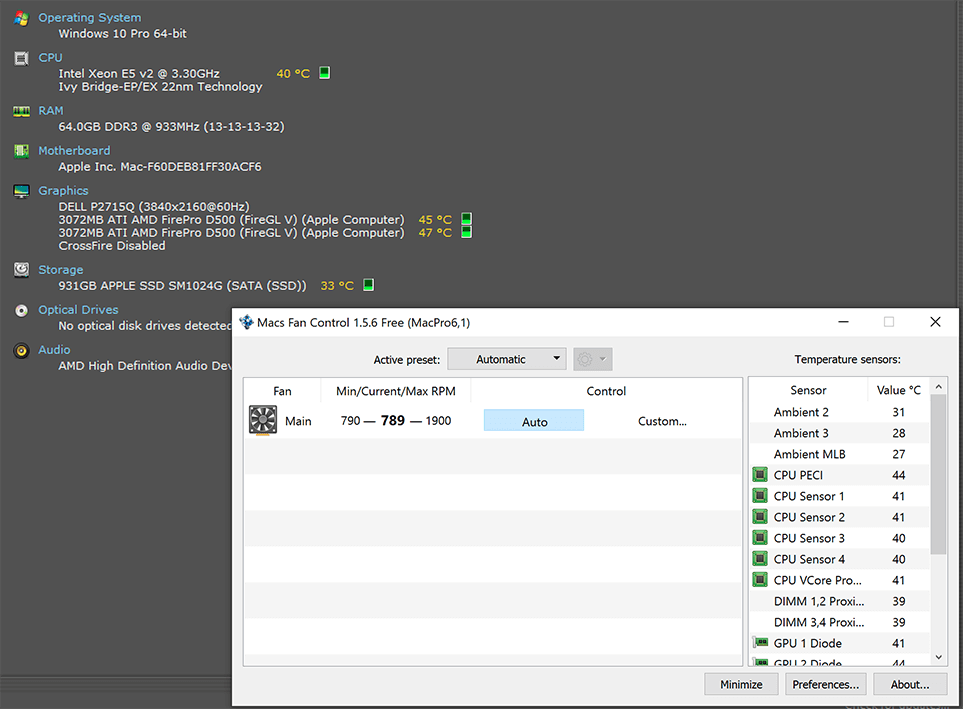Click the CPU PECI sensor chip icon
963x709 pixels.
[760, 475]
